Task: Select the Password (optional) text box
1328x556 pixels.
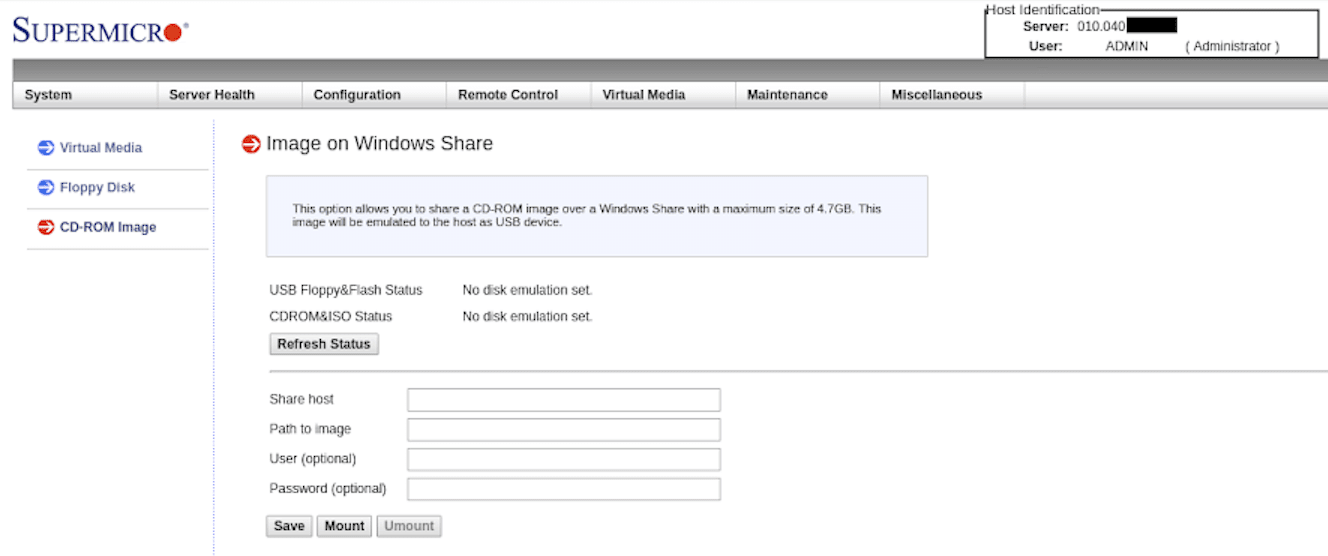Action: pyautogui.click(x=563, y=490)
